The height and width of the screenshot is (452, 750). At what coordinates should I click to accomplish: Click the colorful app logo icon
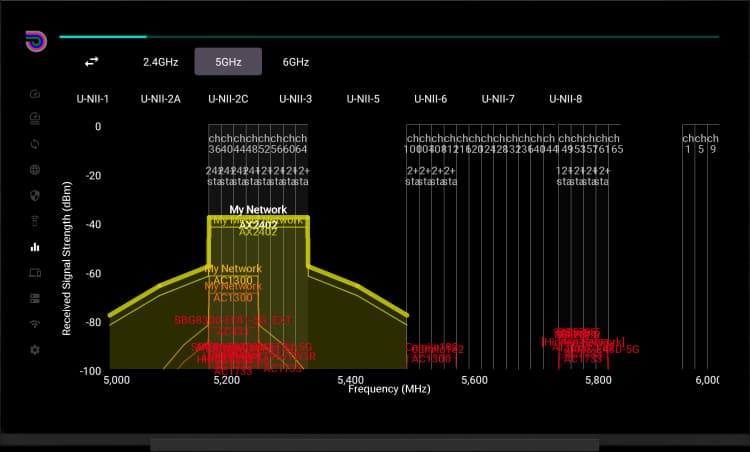click(36, 41)
